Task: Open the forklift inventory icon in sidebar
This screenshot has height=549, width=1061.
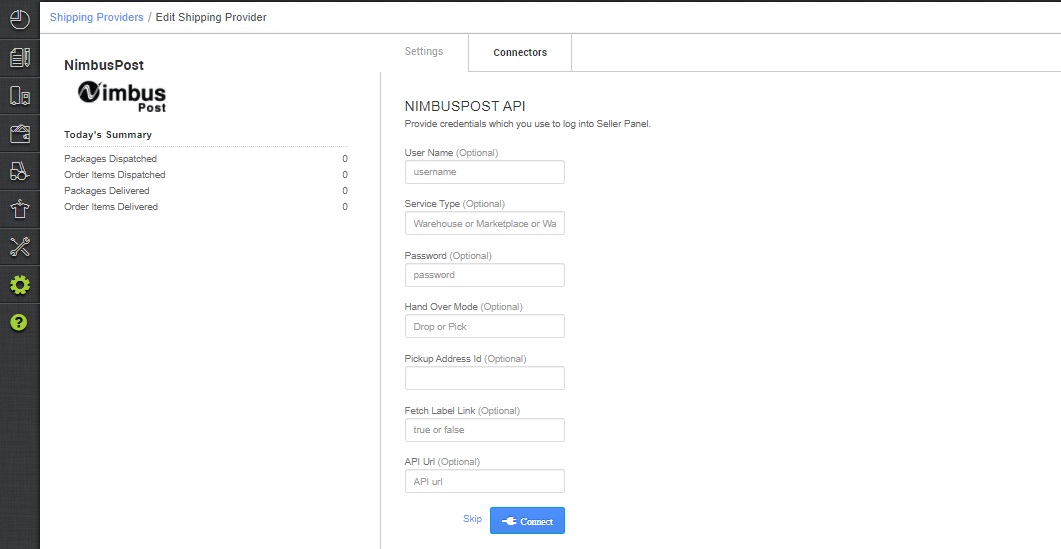Action: tap(20, 171)
